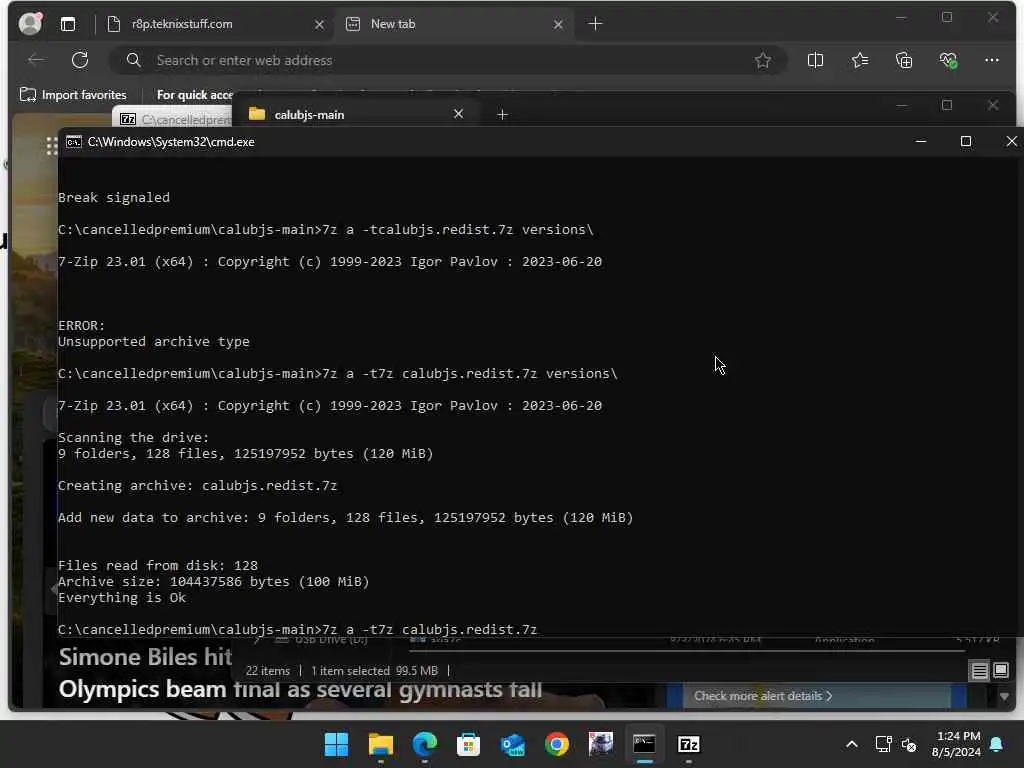Image resolution: width=1024 pixels, height=768 pixels.
Task: Open the Edge new tab apps grid
Action: click(51, 146)
